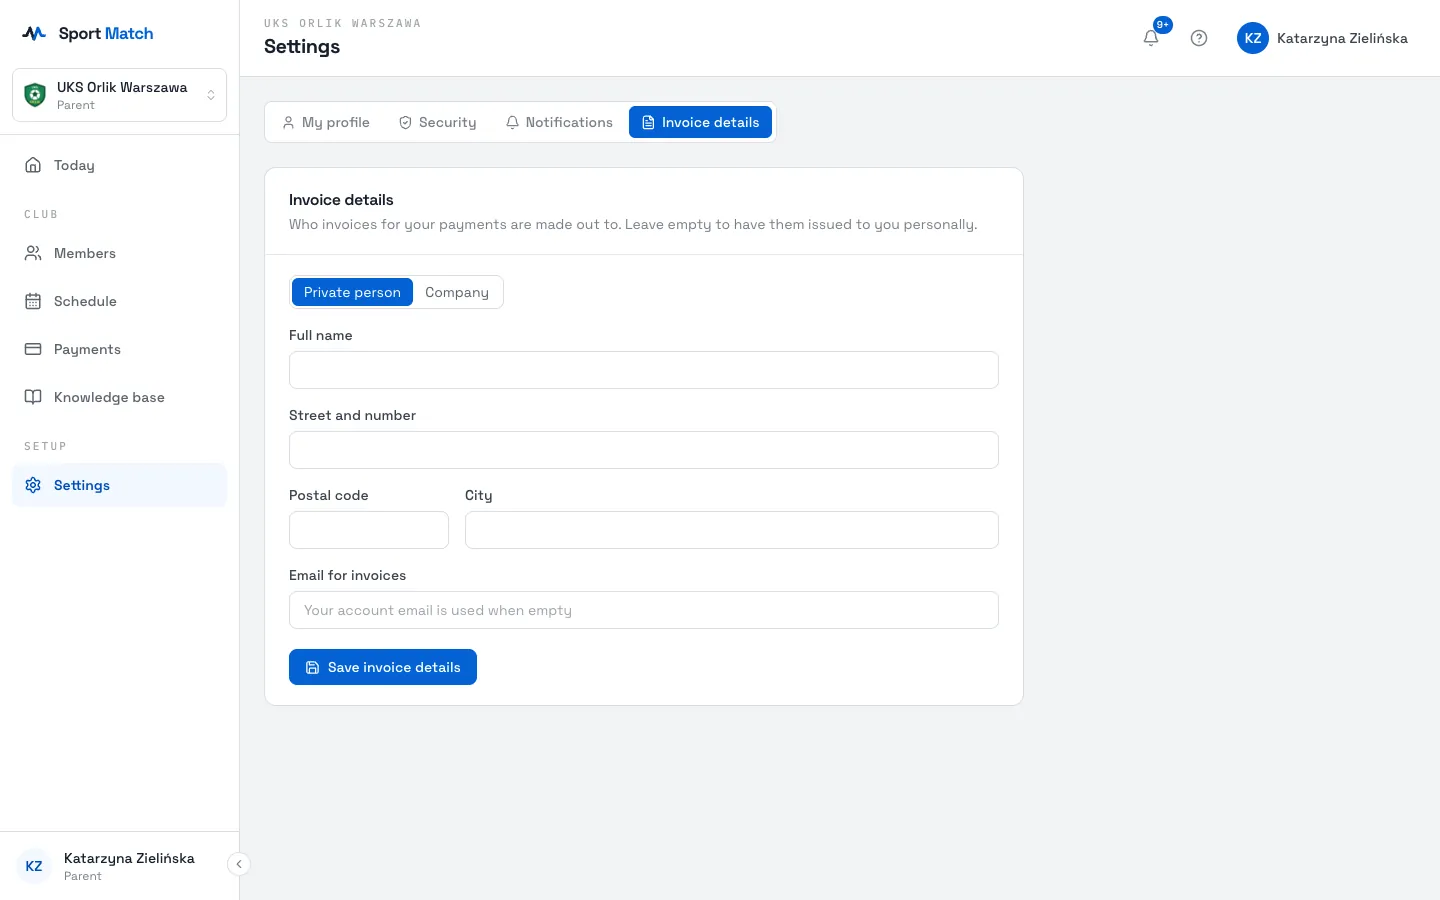Focus the Postal code field
Screen dimensions: 1440x900
pos(369,530)
